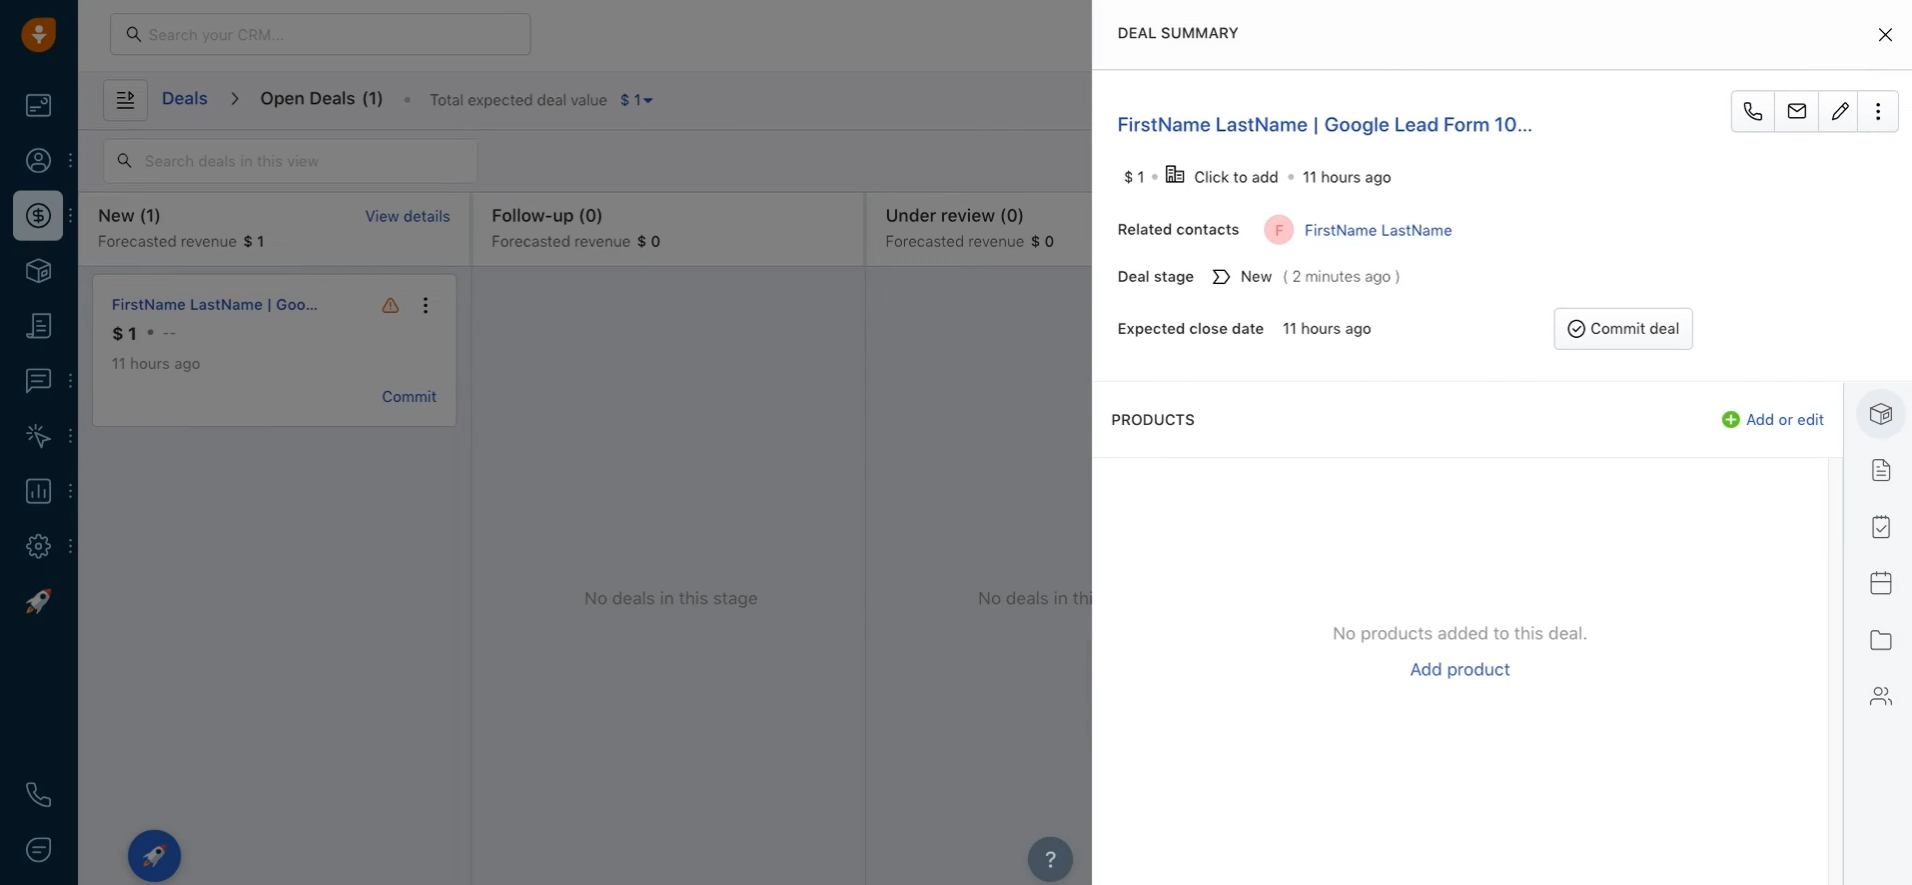Click the email envelope icon in deal summary
This screenshot has width=1912, height=885.
coord(1796,111)
